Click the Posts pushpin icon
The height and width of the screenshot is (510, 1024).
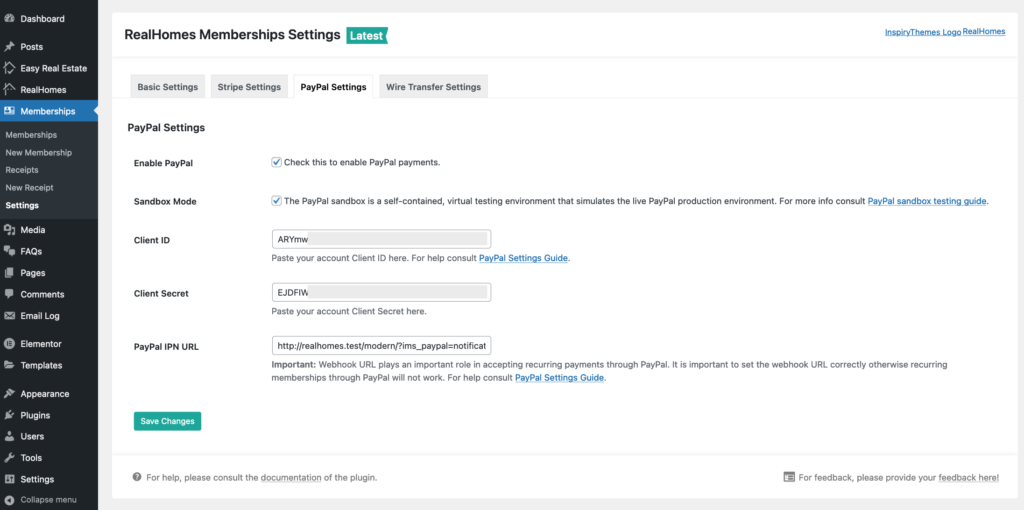(9, 47)
